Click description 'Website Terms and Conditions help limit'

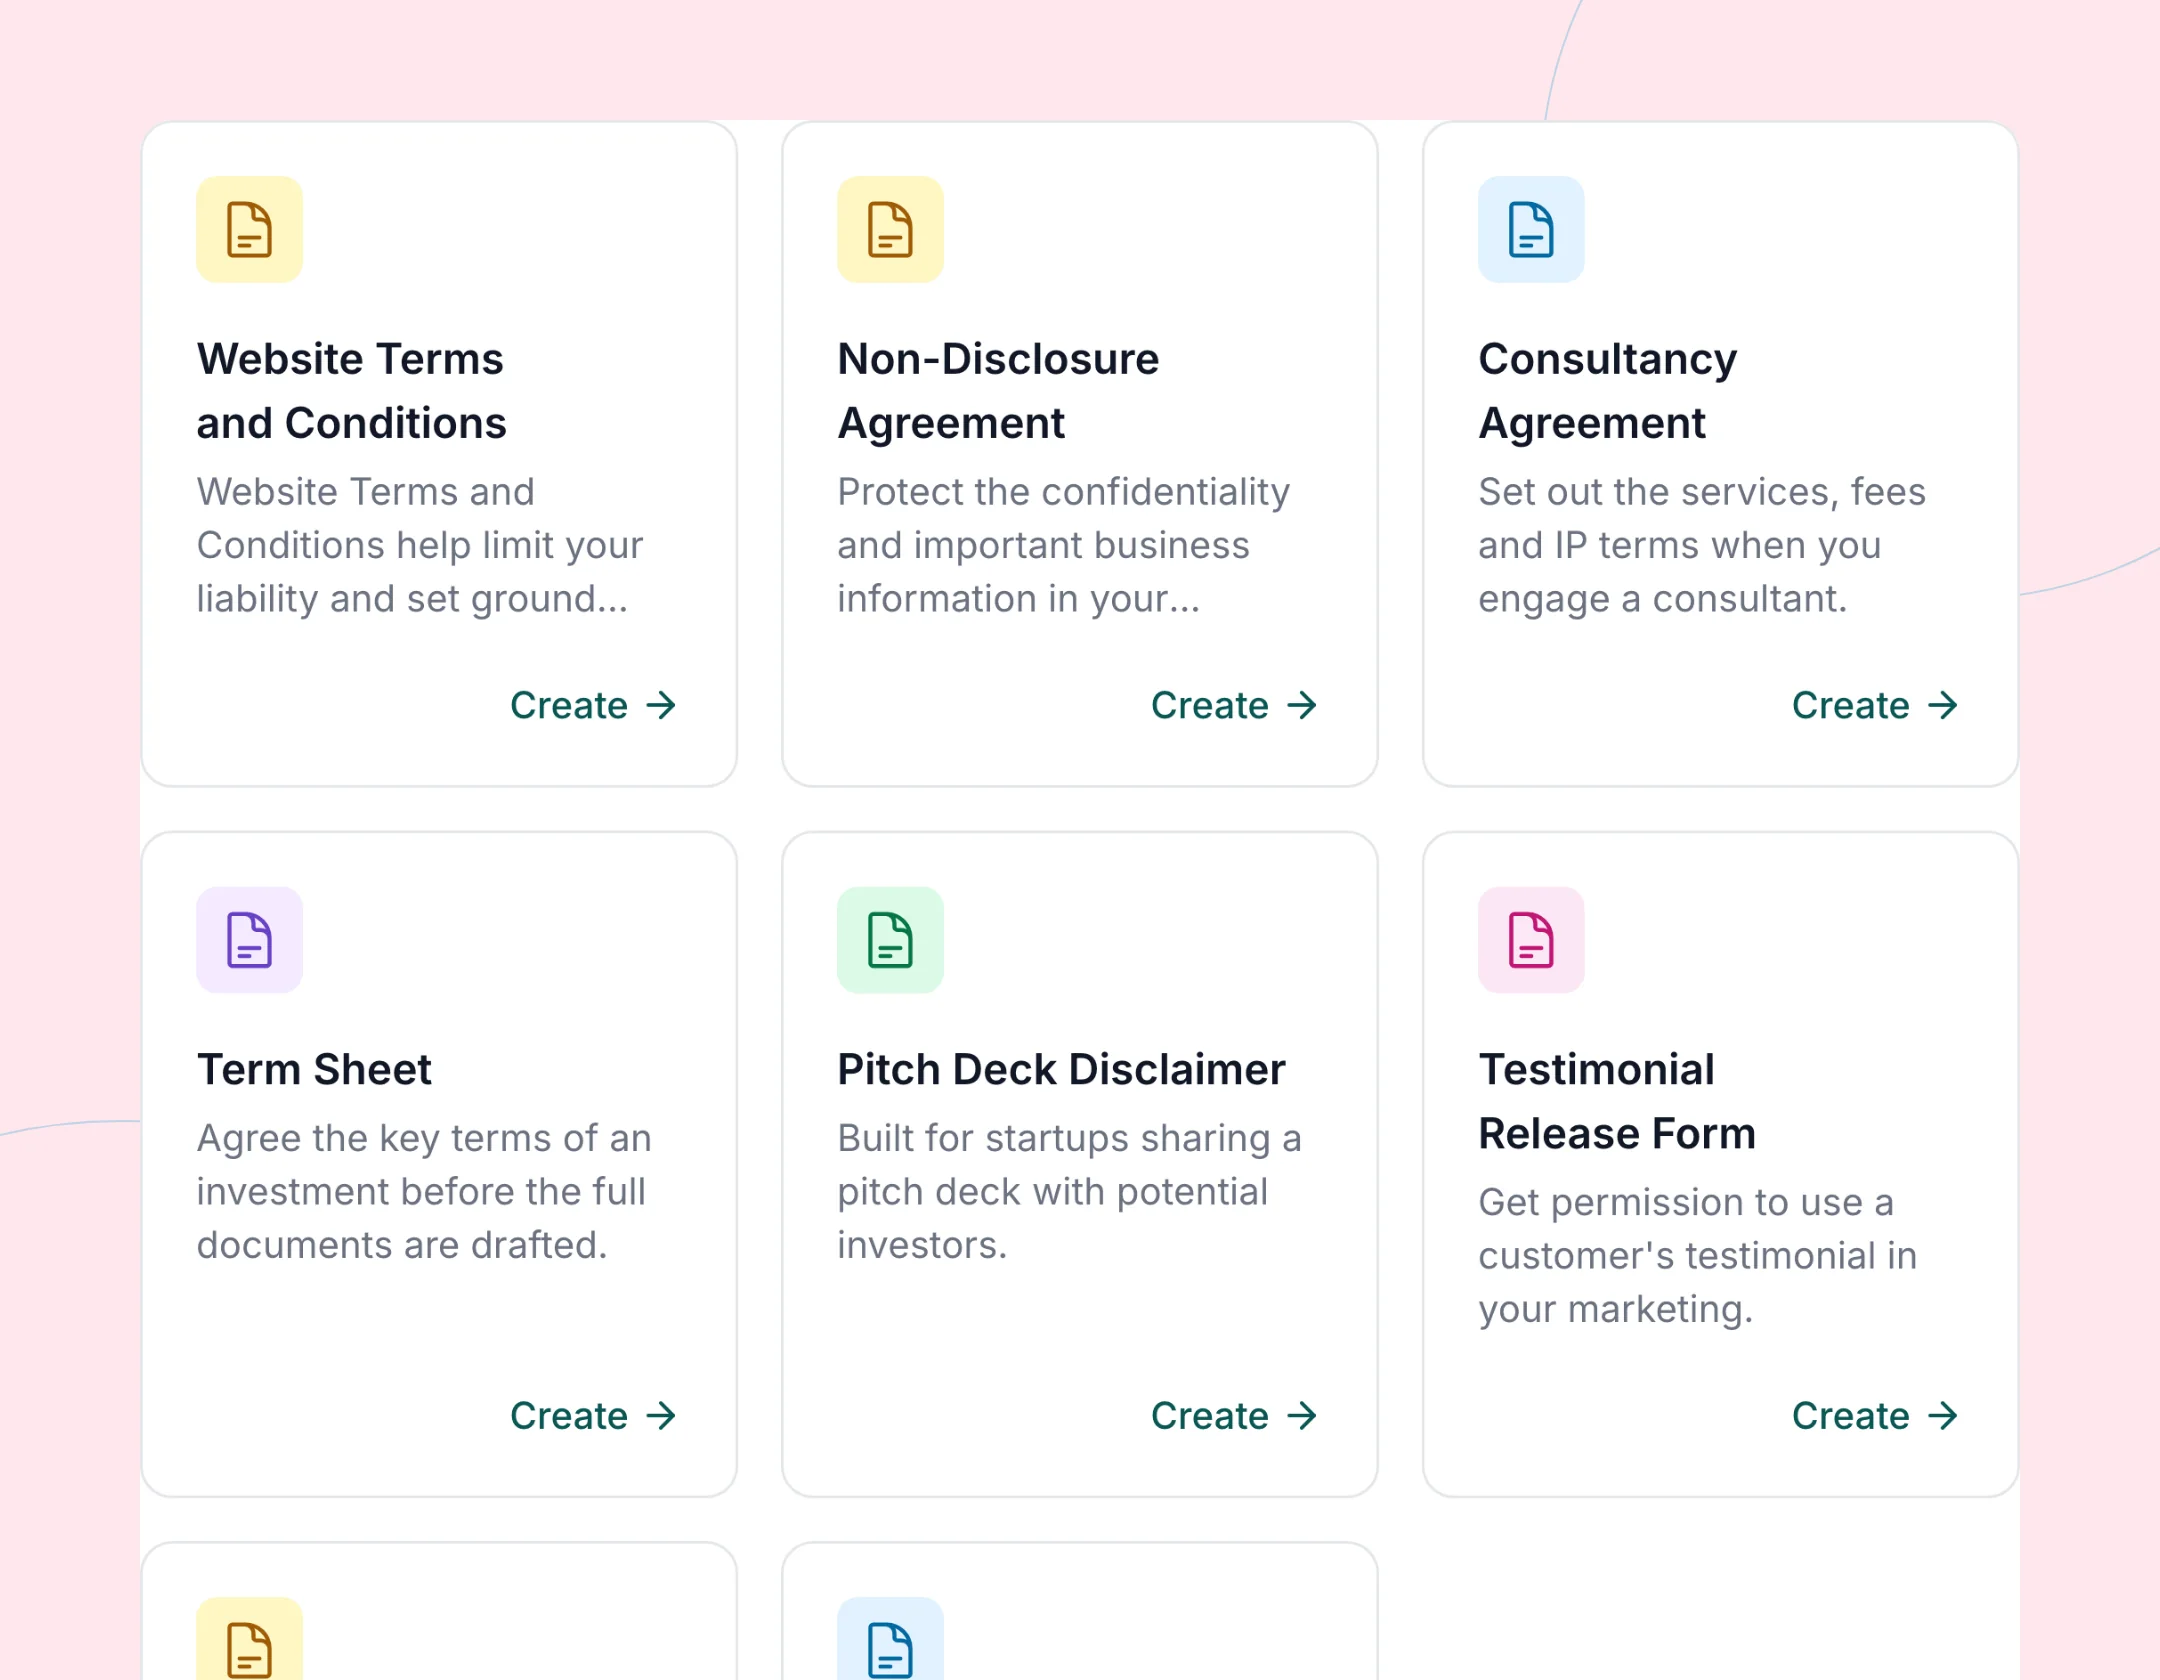(x=420, y=545)
